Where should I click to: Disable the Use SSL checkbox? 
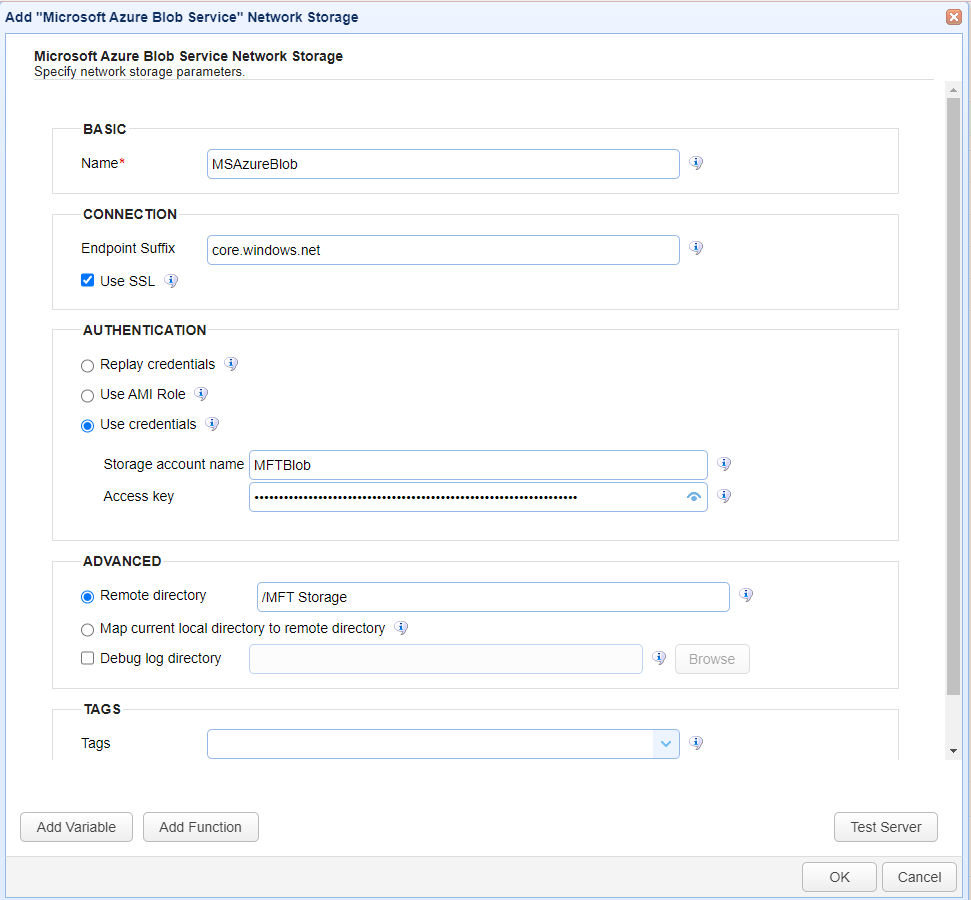coord(87,281)
